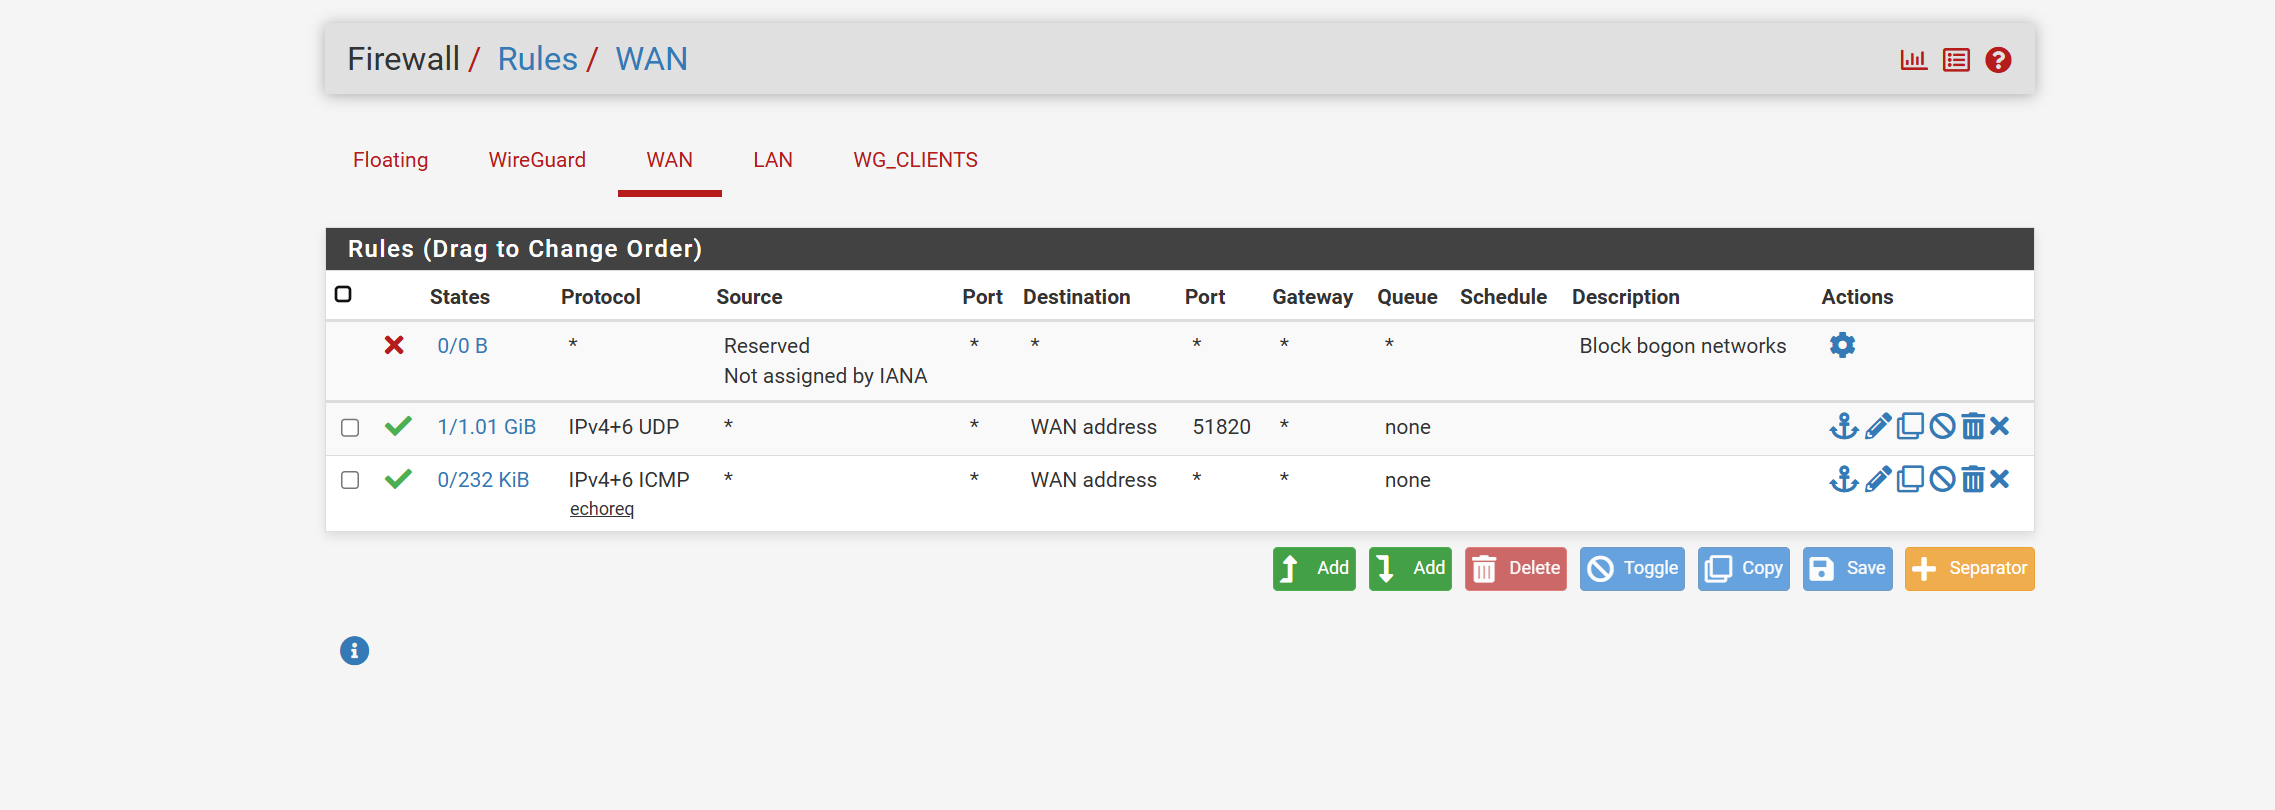Copy the UDP 51820 rule icon
The image size is (2275, 810).
tap(1910, 427)
